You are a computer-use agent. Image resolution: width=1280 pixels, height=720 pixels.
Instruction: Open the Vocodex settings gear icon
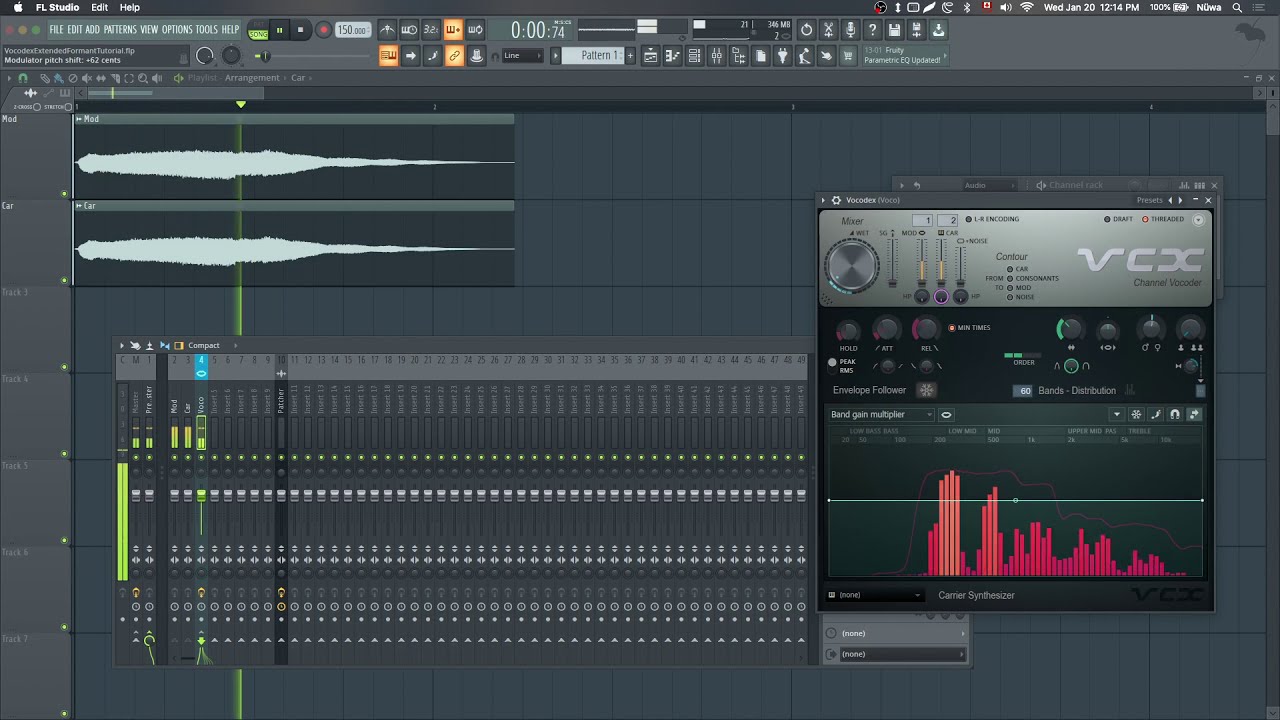click(x=836, y=200)
